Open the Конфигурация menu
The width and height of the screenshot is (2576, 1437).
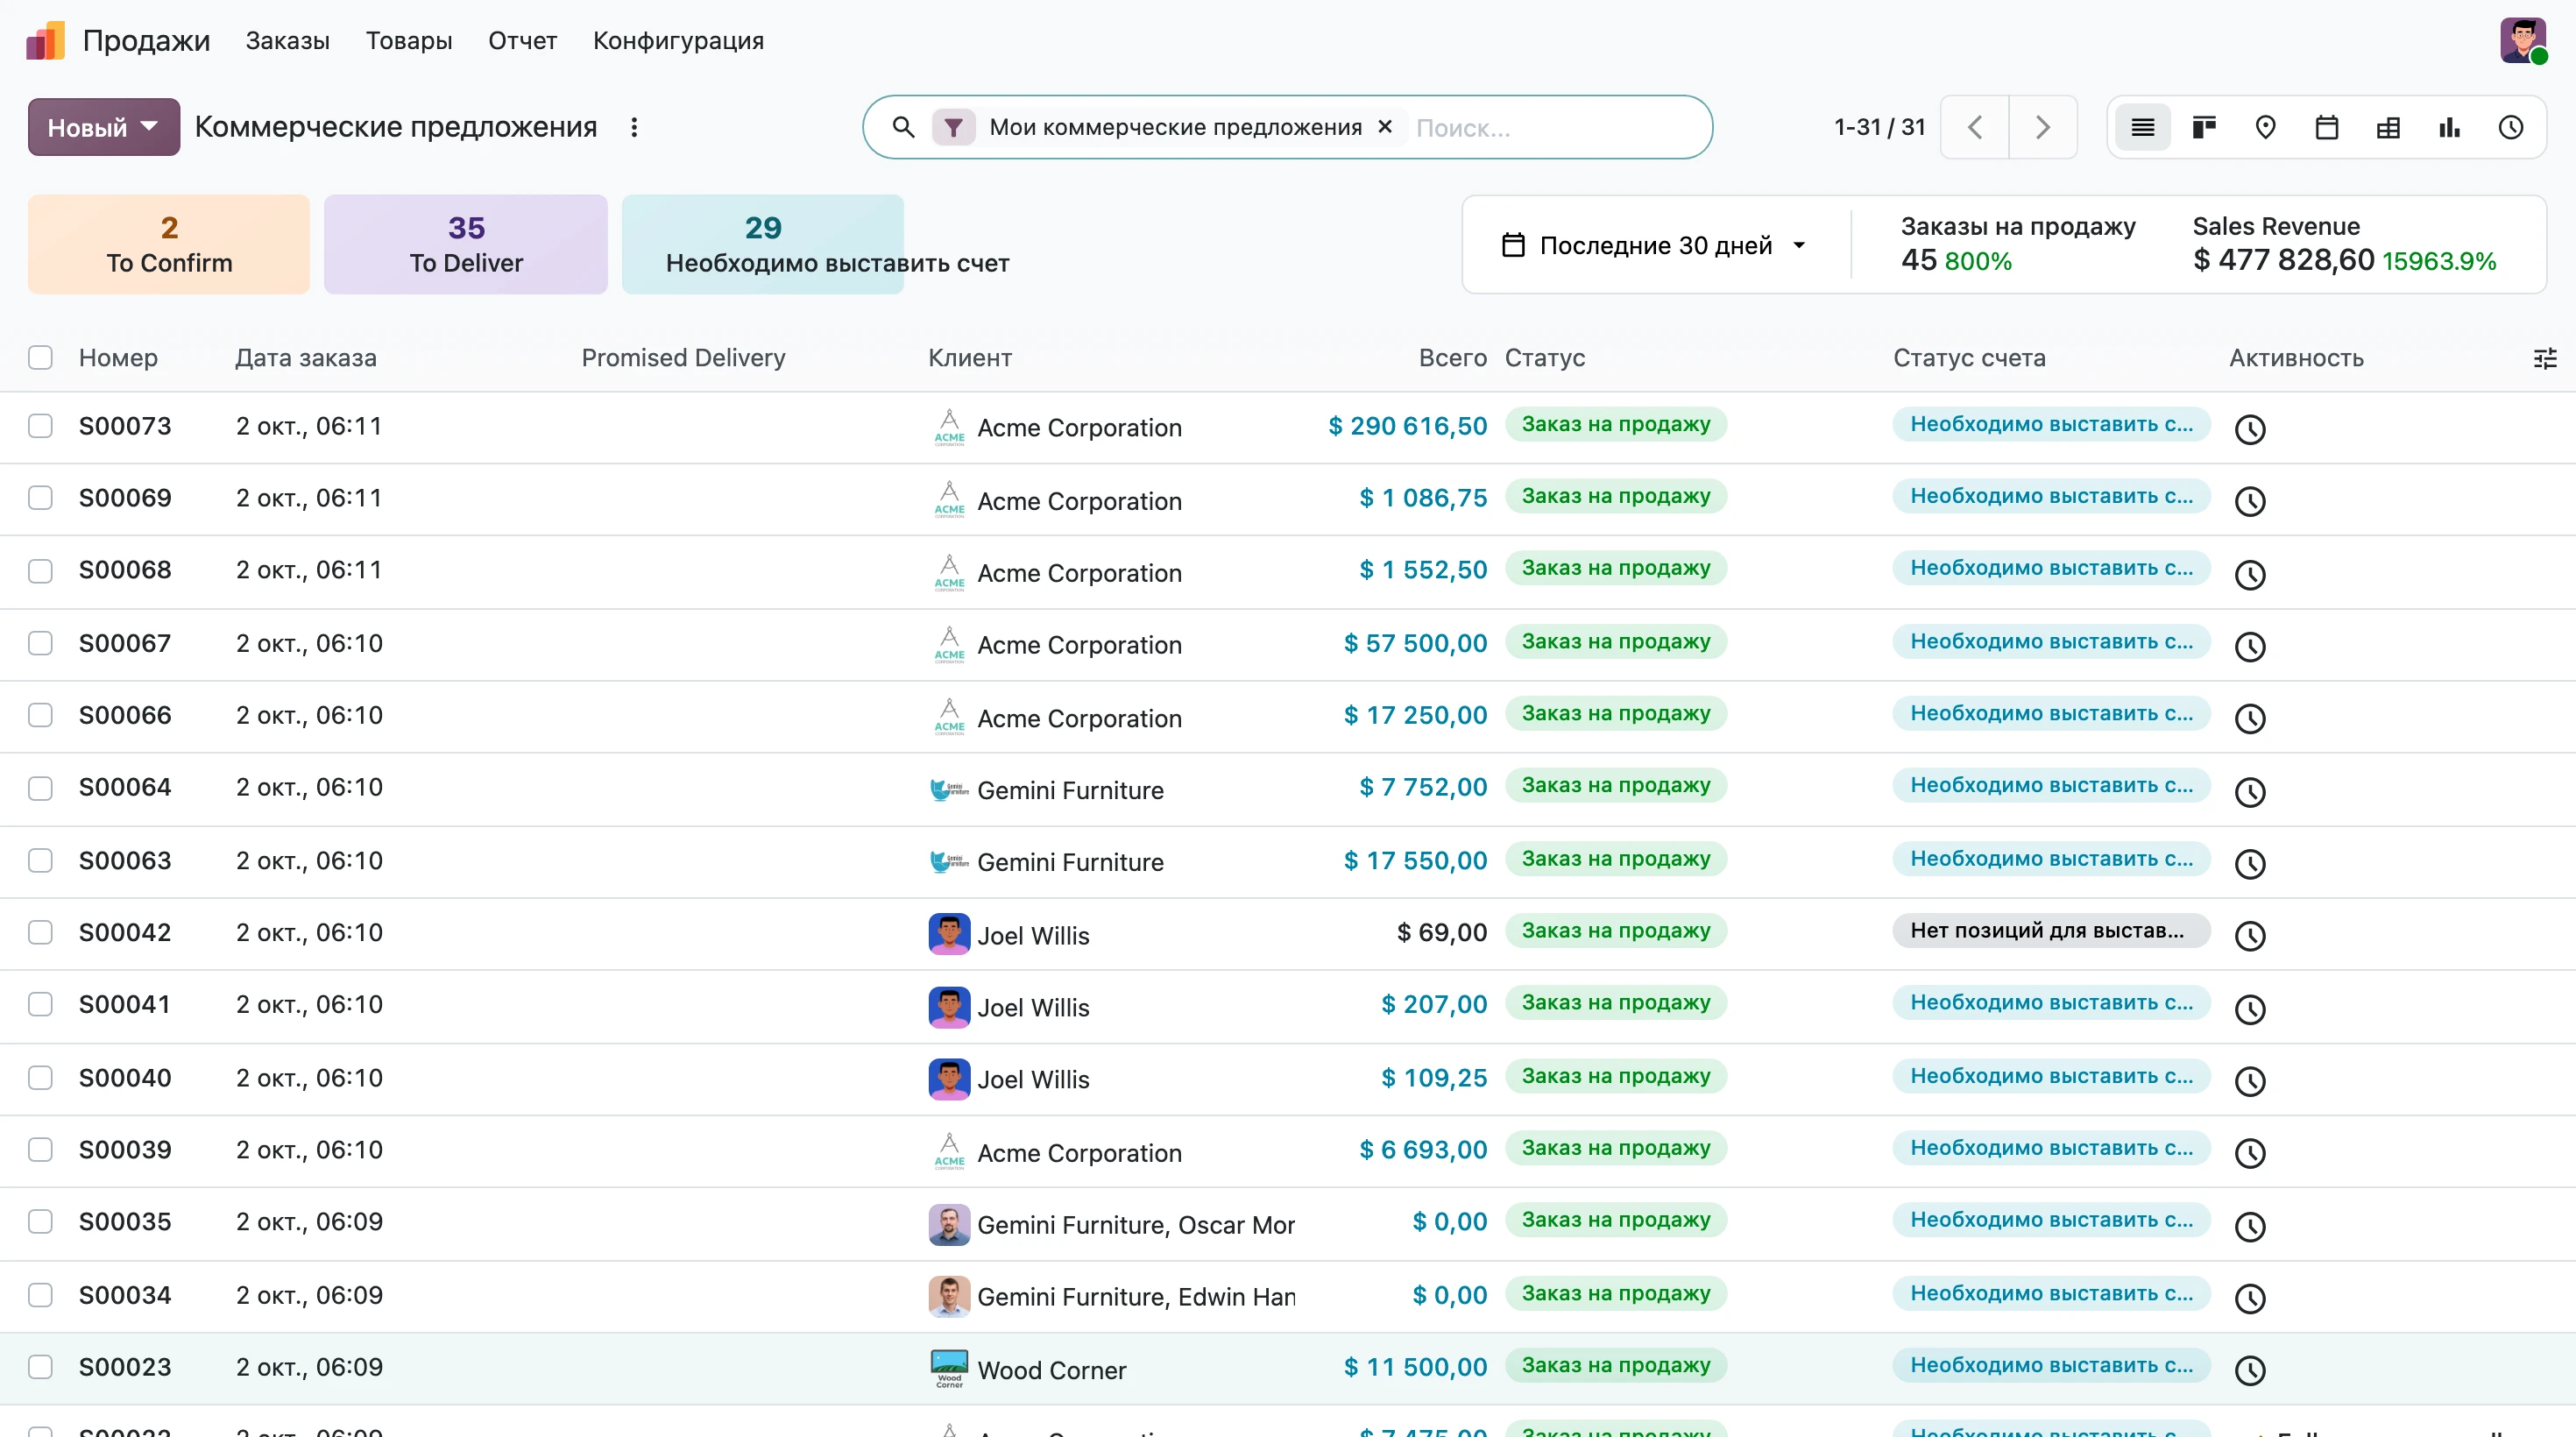pyautogui.click(x=678, y=41)
